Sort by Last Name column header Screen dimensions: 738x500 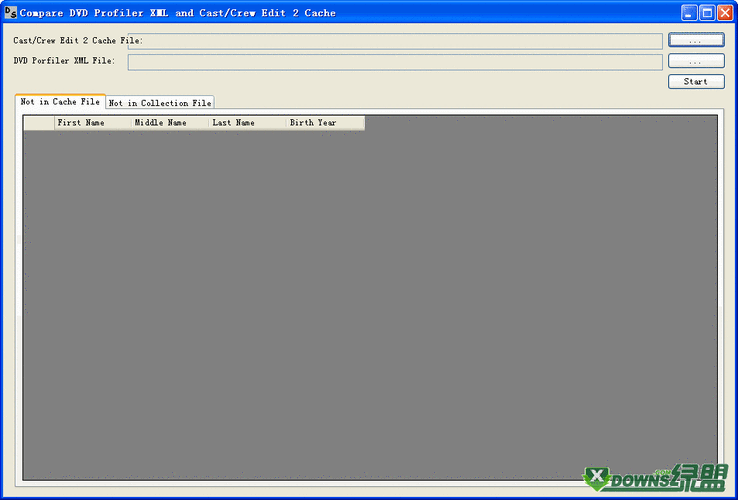[248, 123]
